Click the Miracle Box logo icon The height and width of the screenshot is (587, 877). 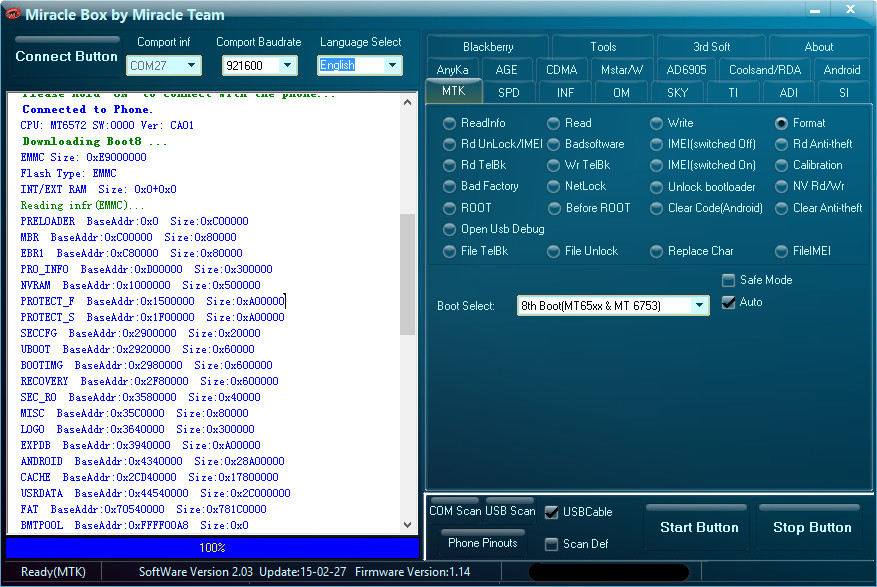(12, 13)
